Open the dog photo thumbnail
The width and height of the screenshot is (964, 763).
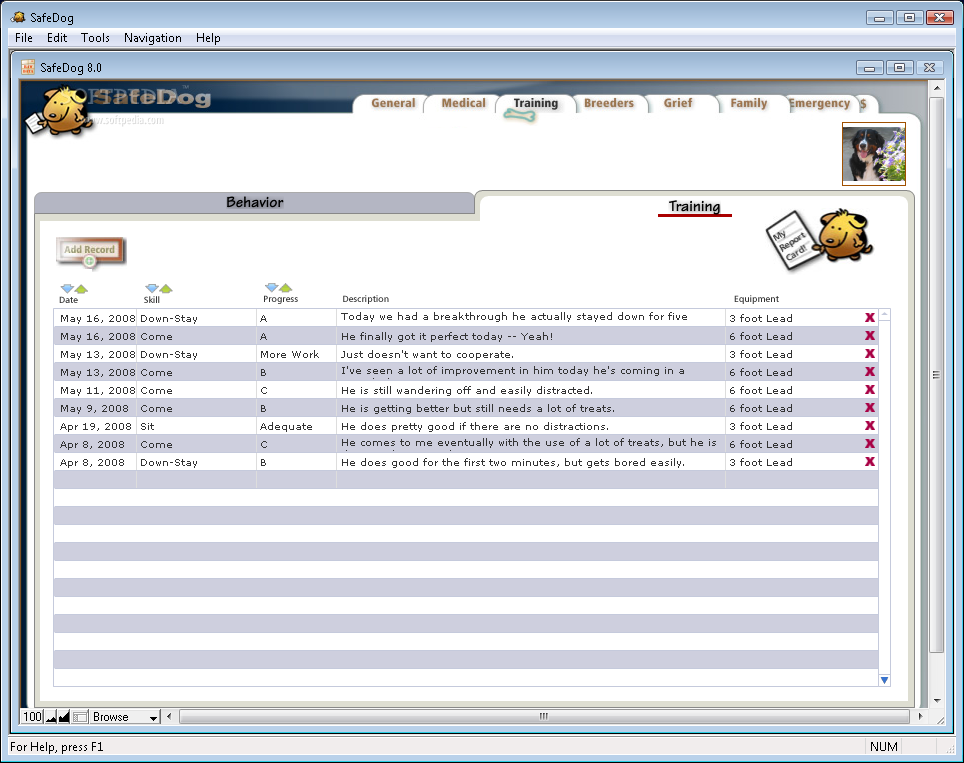tap(874, 154)
